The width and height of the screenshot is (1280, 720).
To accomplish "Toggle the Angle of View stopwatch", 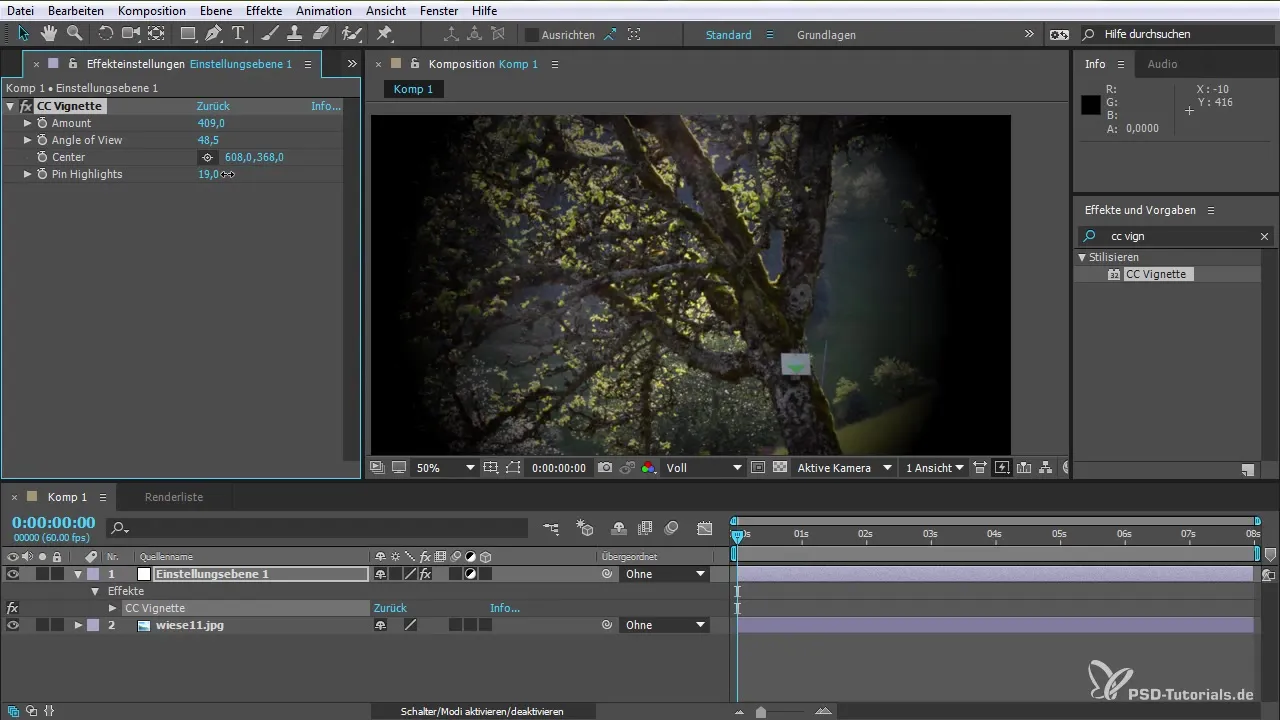I will (42, 140).
